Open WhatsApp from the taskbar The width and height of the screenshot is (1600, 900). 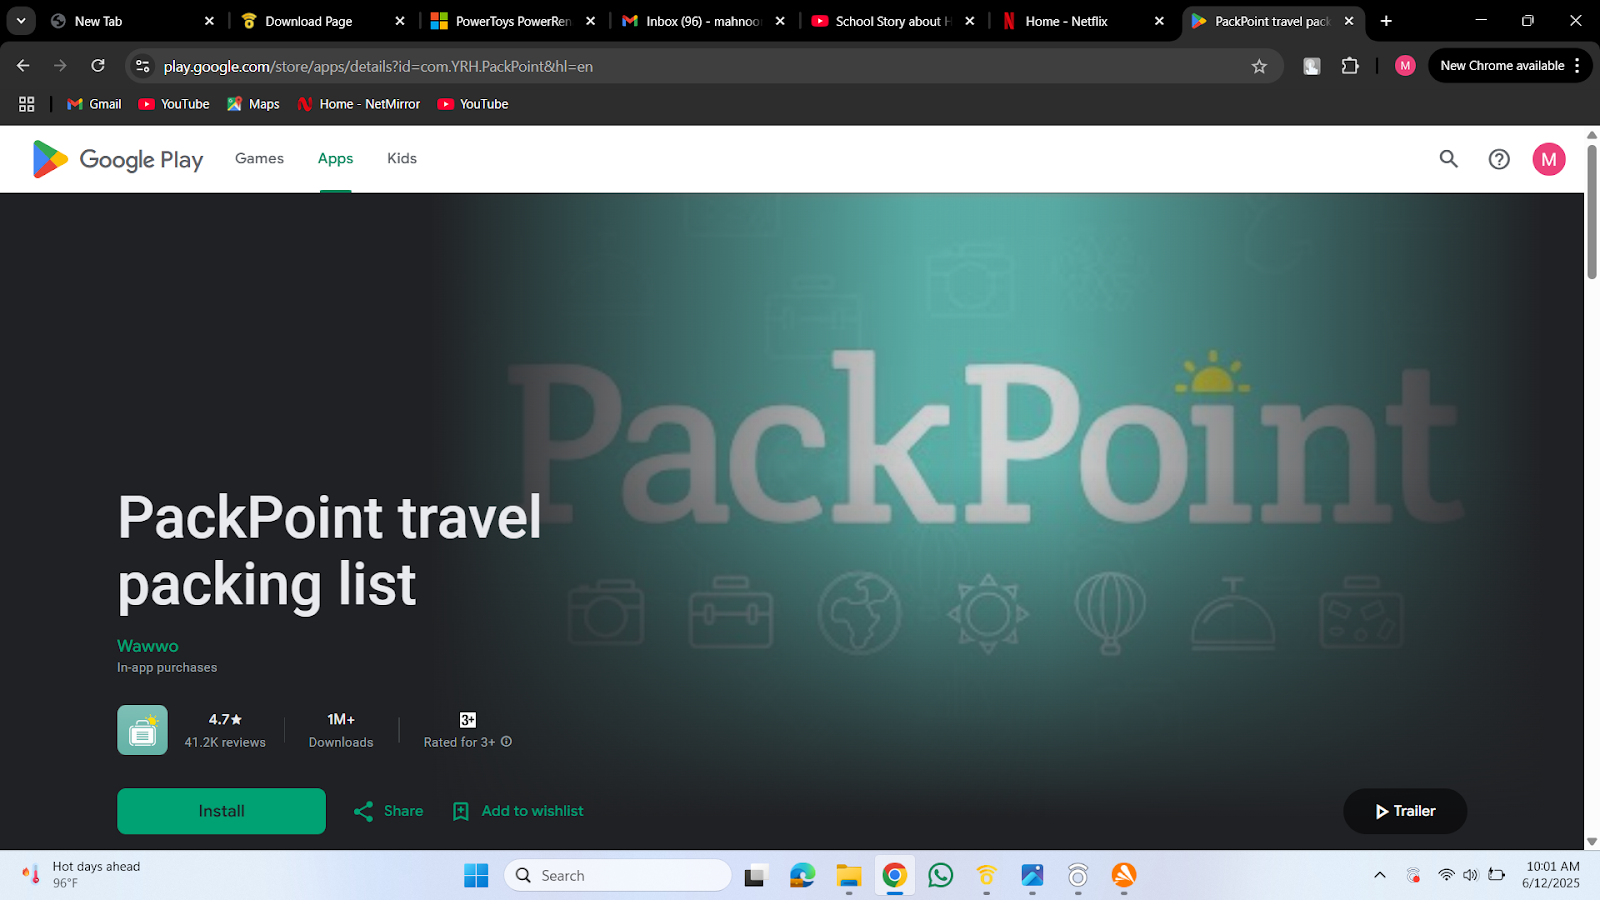coord(940,876)
